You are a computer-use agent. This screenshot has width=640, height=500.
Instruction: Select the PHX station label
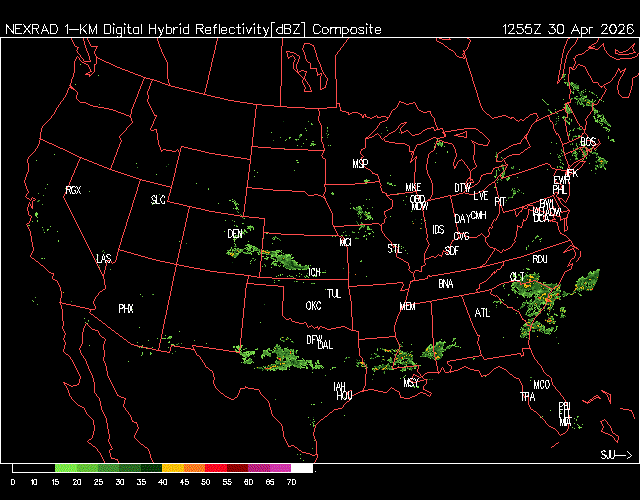tap(126, 309)
